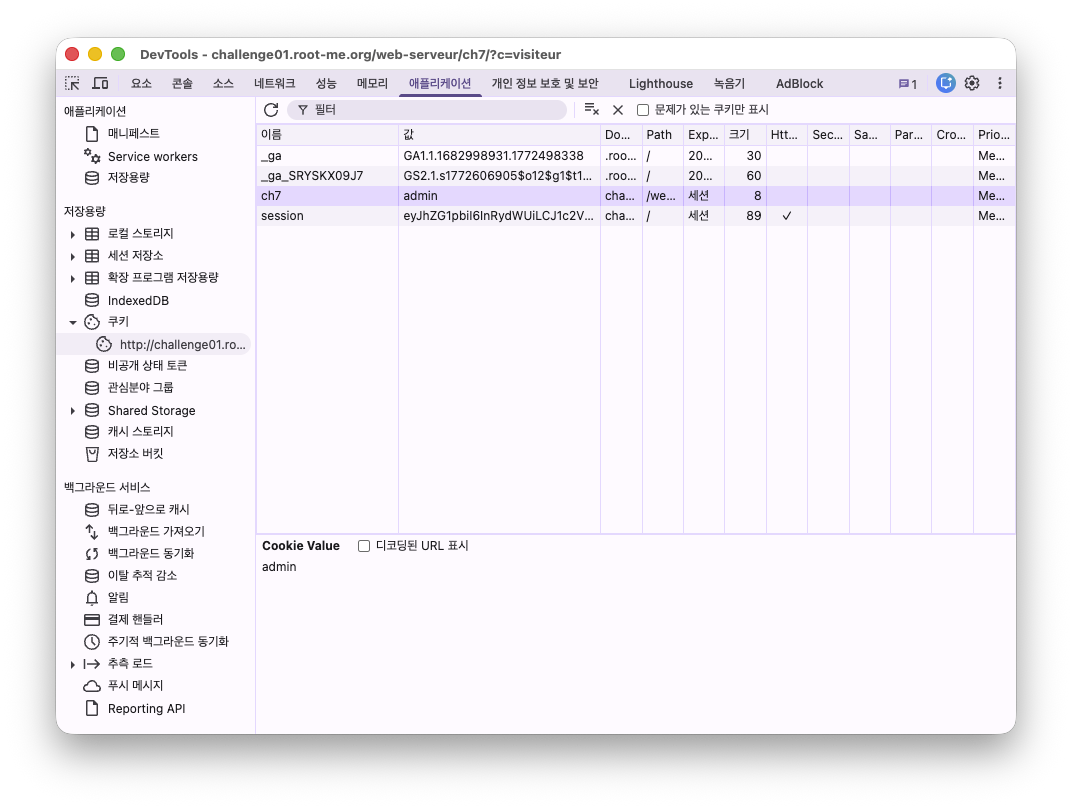Focus the 필터 cookie filter field

point(427,109)
